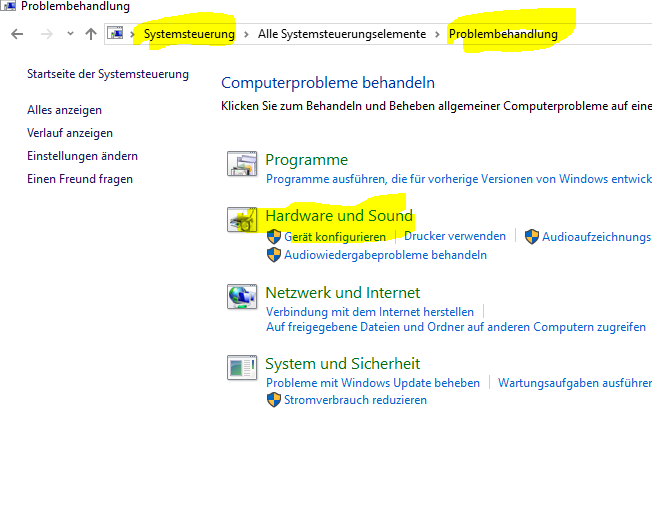
Task: Click the Problembehandlung window title icon
Action: point(8,5)
